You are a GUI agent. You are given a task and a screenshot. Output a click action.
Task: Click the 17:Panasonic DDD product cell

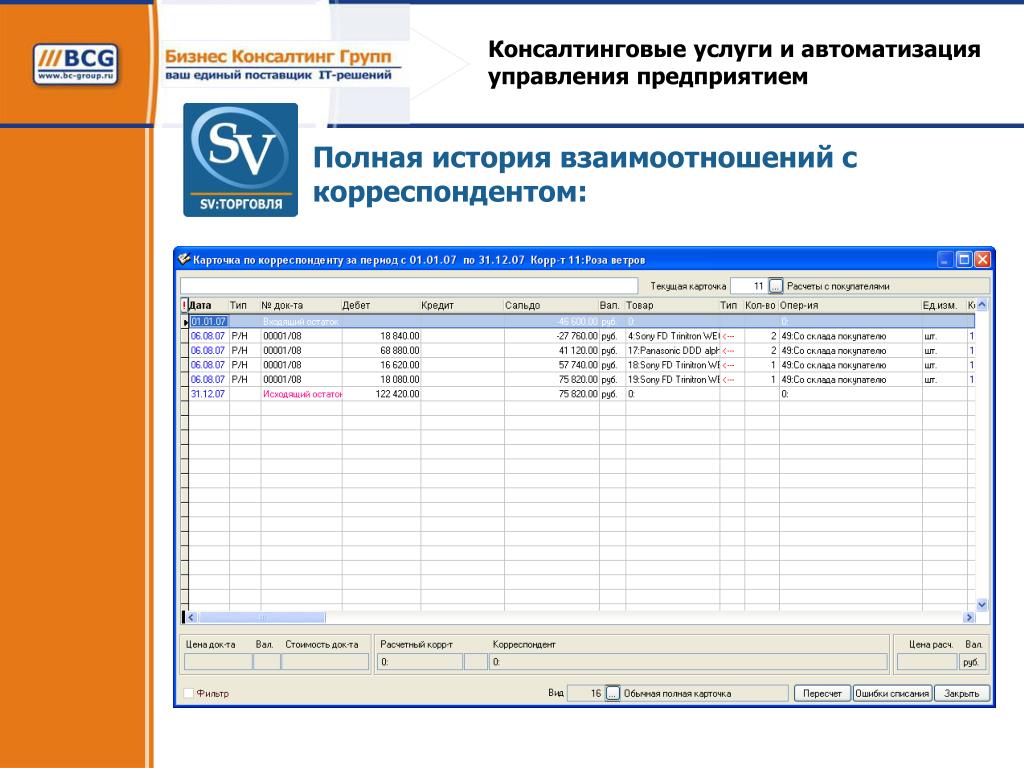pyautogui.click(x=673, y=350)
